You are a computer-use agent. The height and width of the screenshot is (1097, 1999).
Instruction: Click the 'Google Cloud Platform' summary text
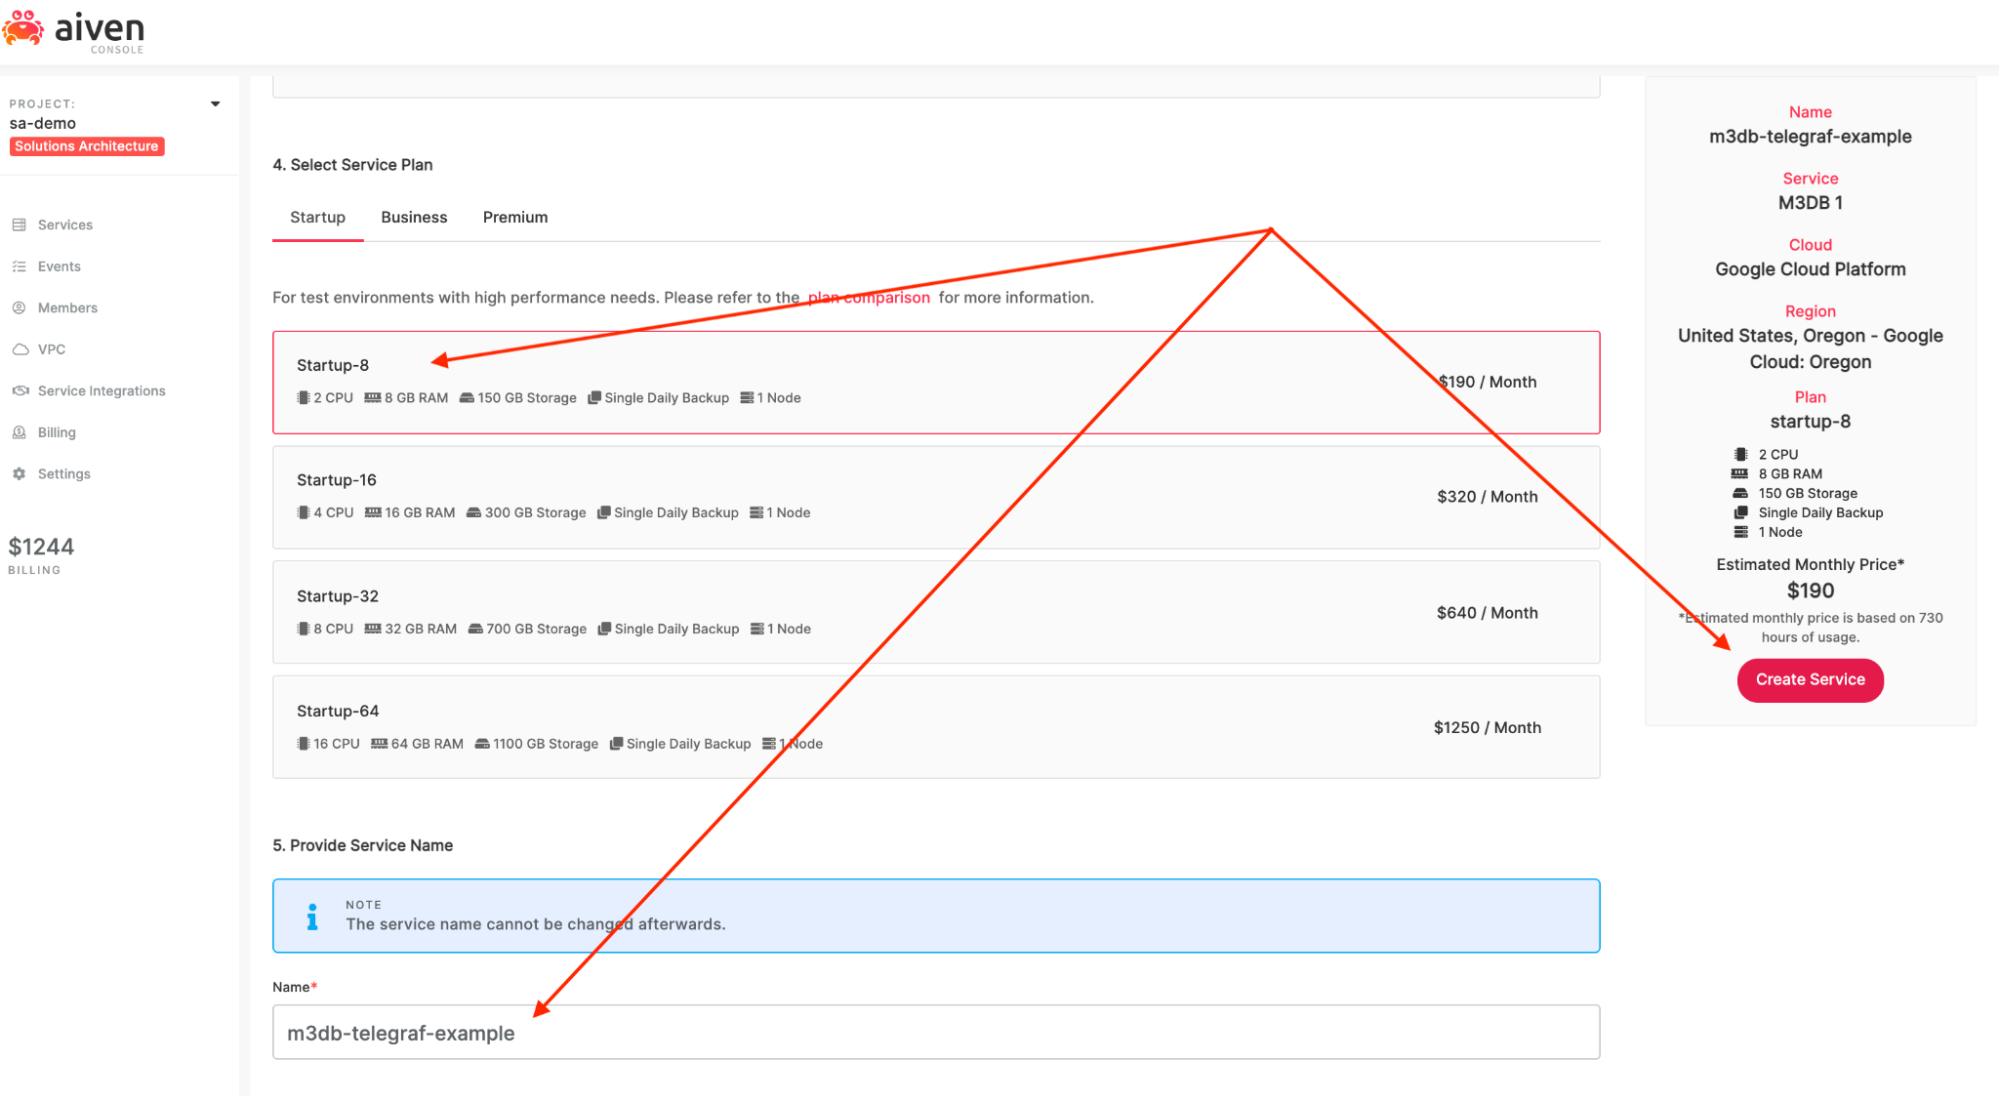1810,269
